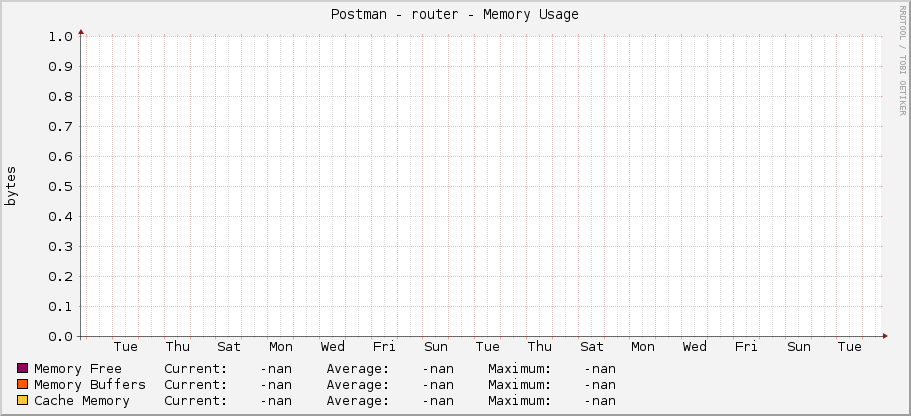Click the "Average:" label in Memory Buffers row
The image size is (911, 416).
pyautogui.click(x=358, y=385)
